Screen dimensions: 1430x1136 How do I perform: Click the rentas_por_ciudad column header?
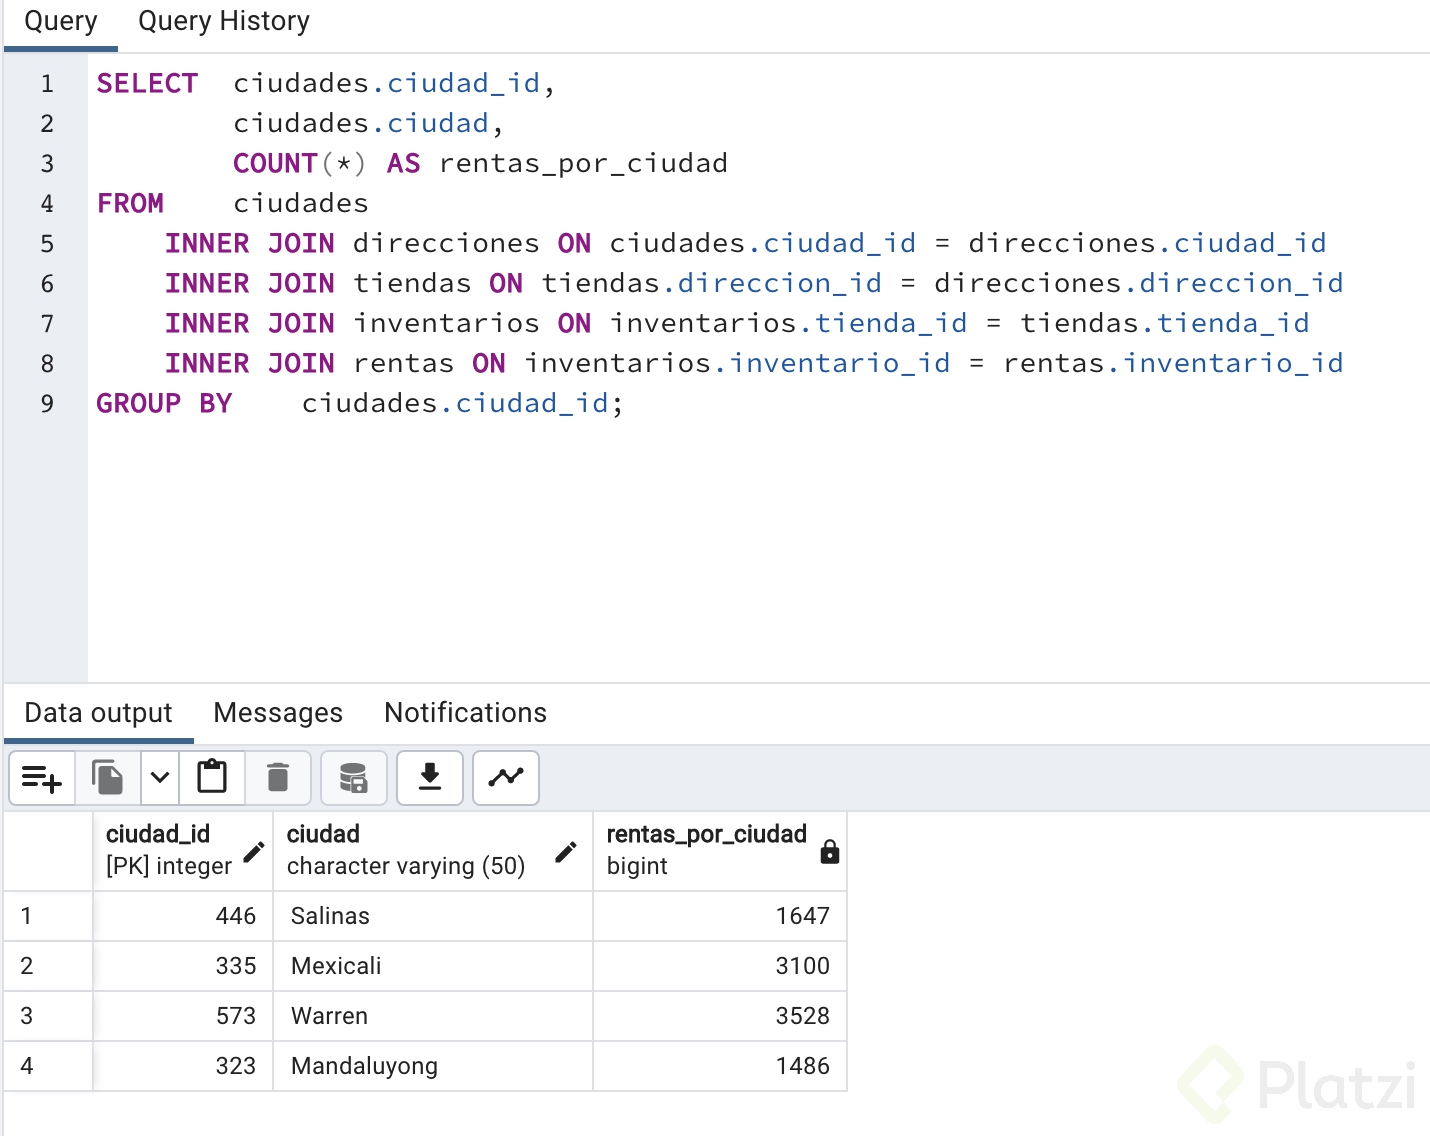(706, 835)
